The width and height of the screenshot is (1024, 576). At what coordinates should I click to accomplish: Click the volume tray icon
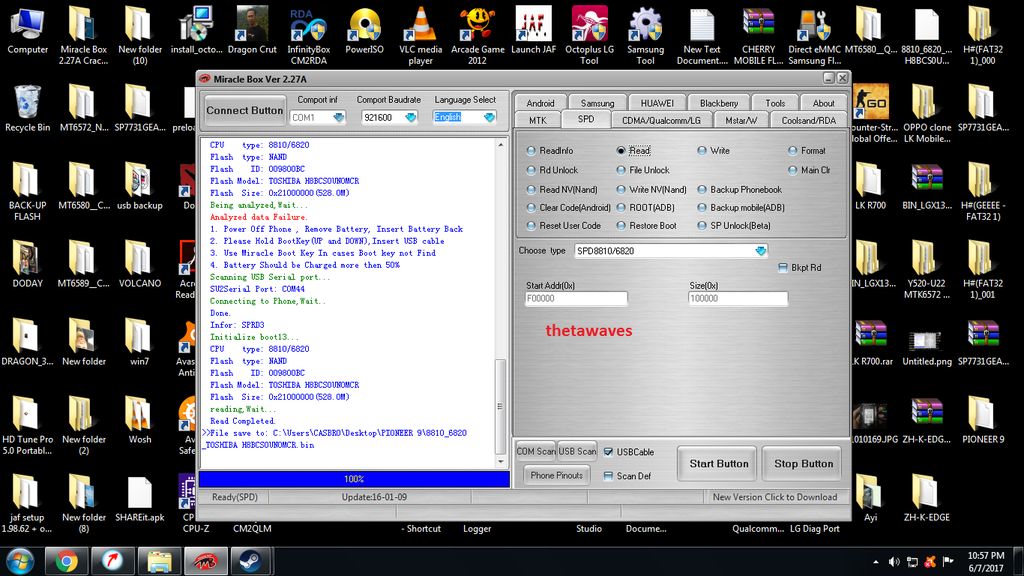894,562
